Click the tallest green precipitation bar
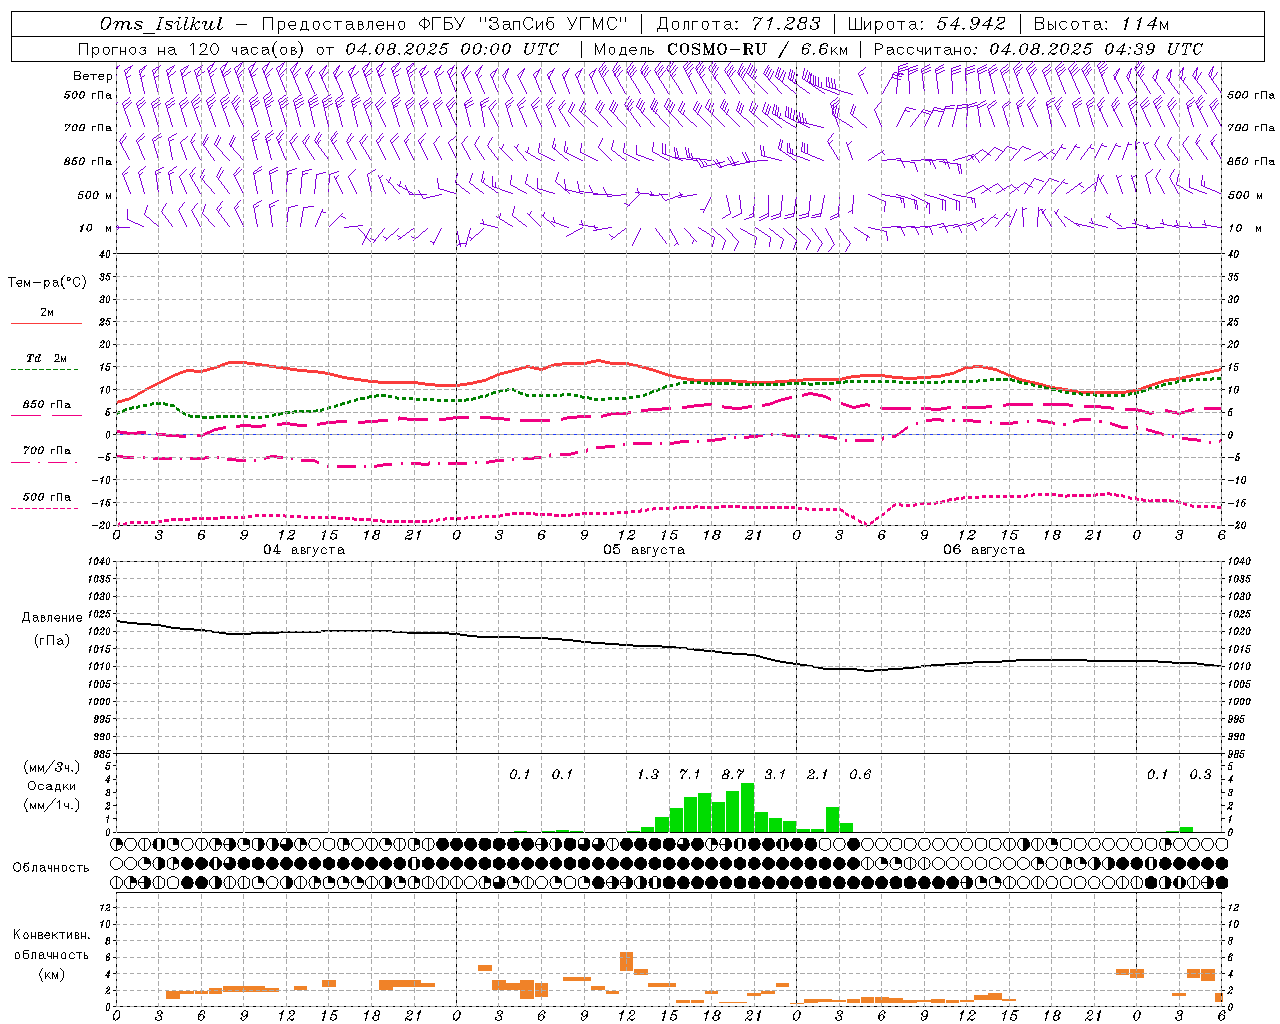Viewport: 1280px width, 1024px height. point(747,808)
